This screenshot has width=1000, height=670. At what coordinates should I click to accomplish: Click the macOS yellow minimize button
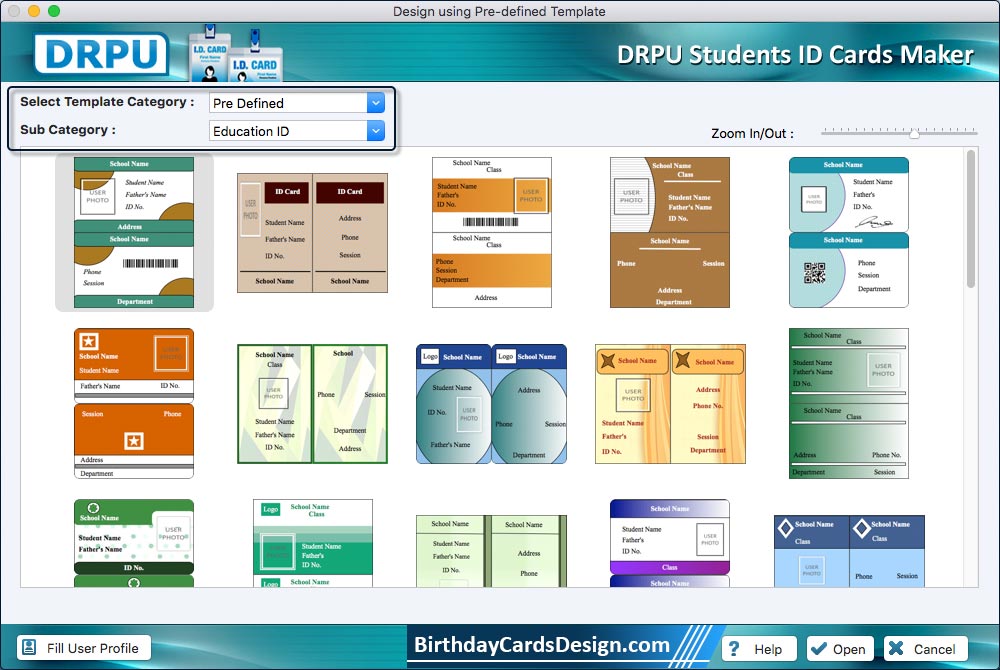pyautogui.click(x=34, y=11)
